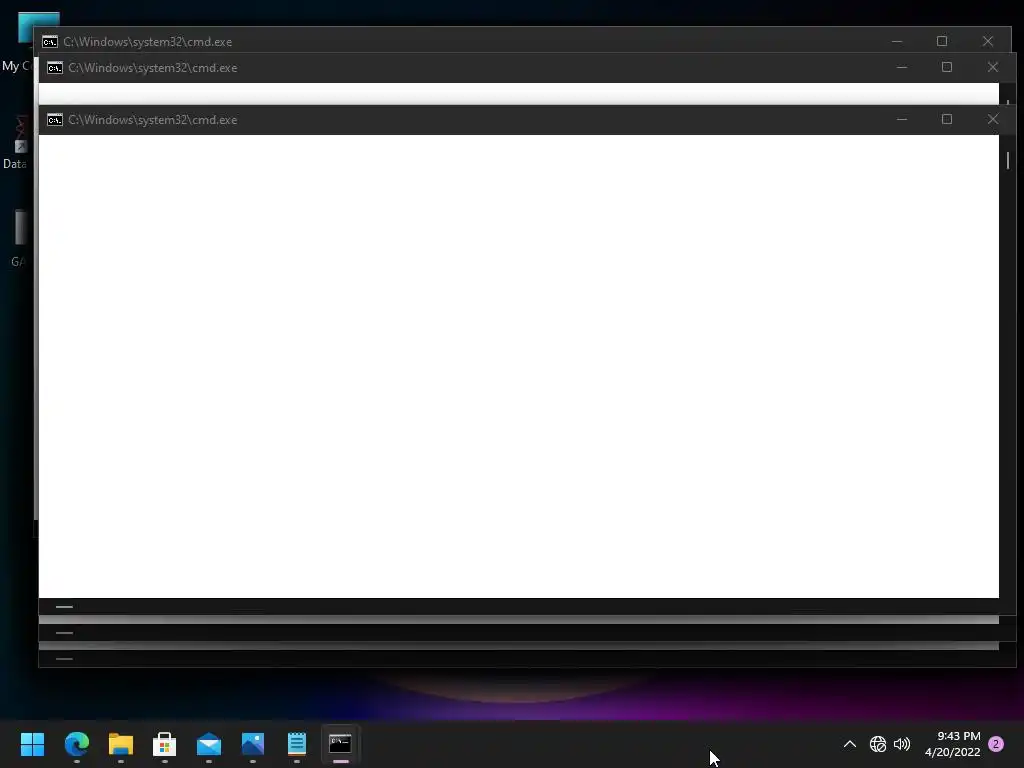Open network status globe icon
This screenshot has width=1024, height=768.
point(878,744)
